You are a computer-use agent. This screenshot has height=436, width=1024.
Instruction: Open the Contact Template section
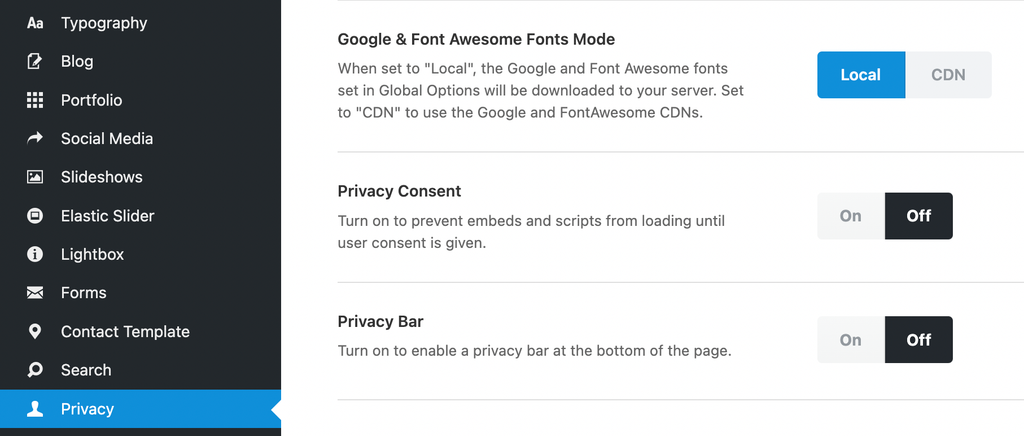coord(124,331)
